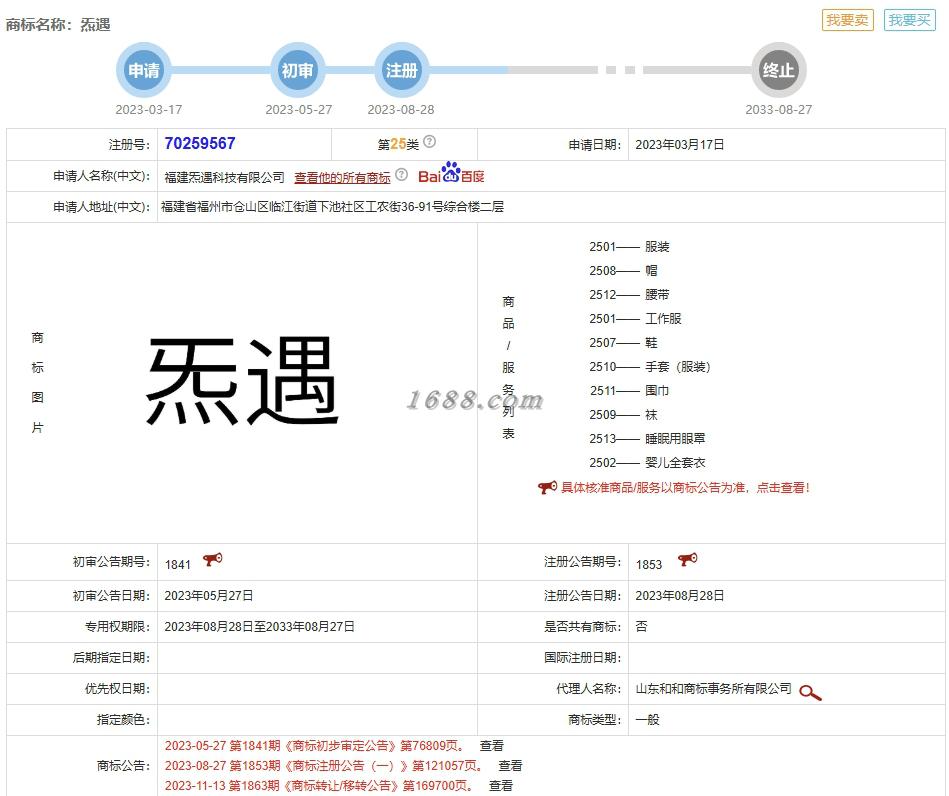Search applicant via Baidu logo
This screenshot has height=796, width=949.
[451, 173]
